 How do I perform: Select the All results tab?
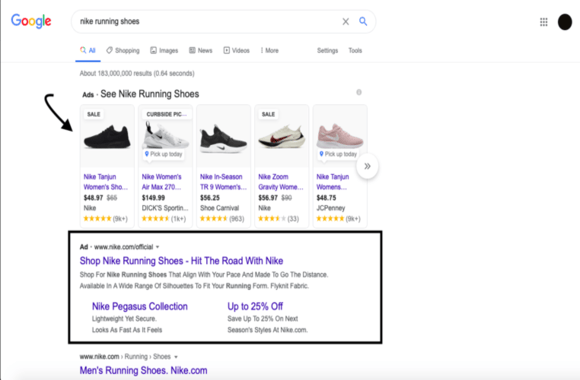pyautogui.click(x=88, y=50)
